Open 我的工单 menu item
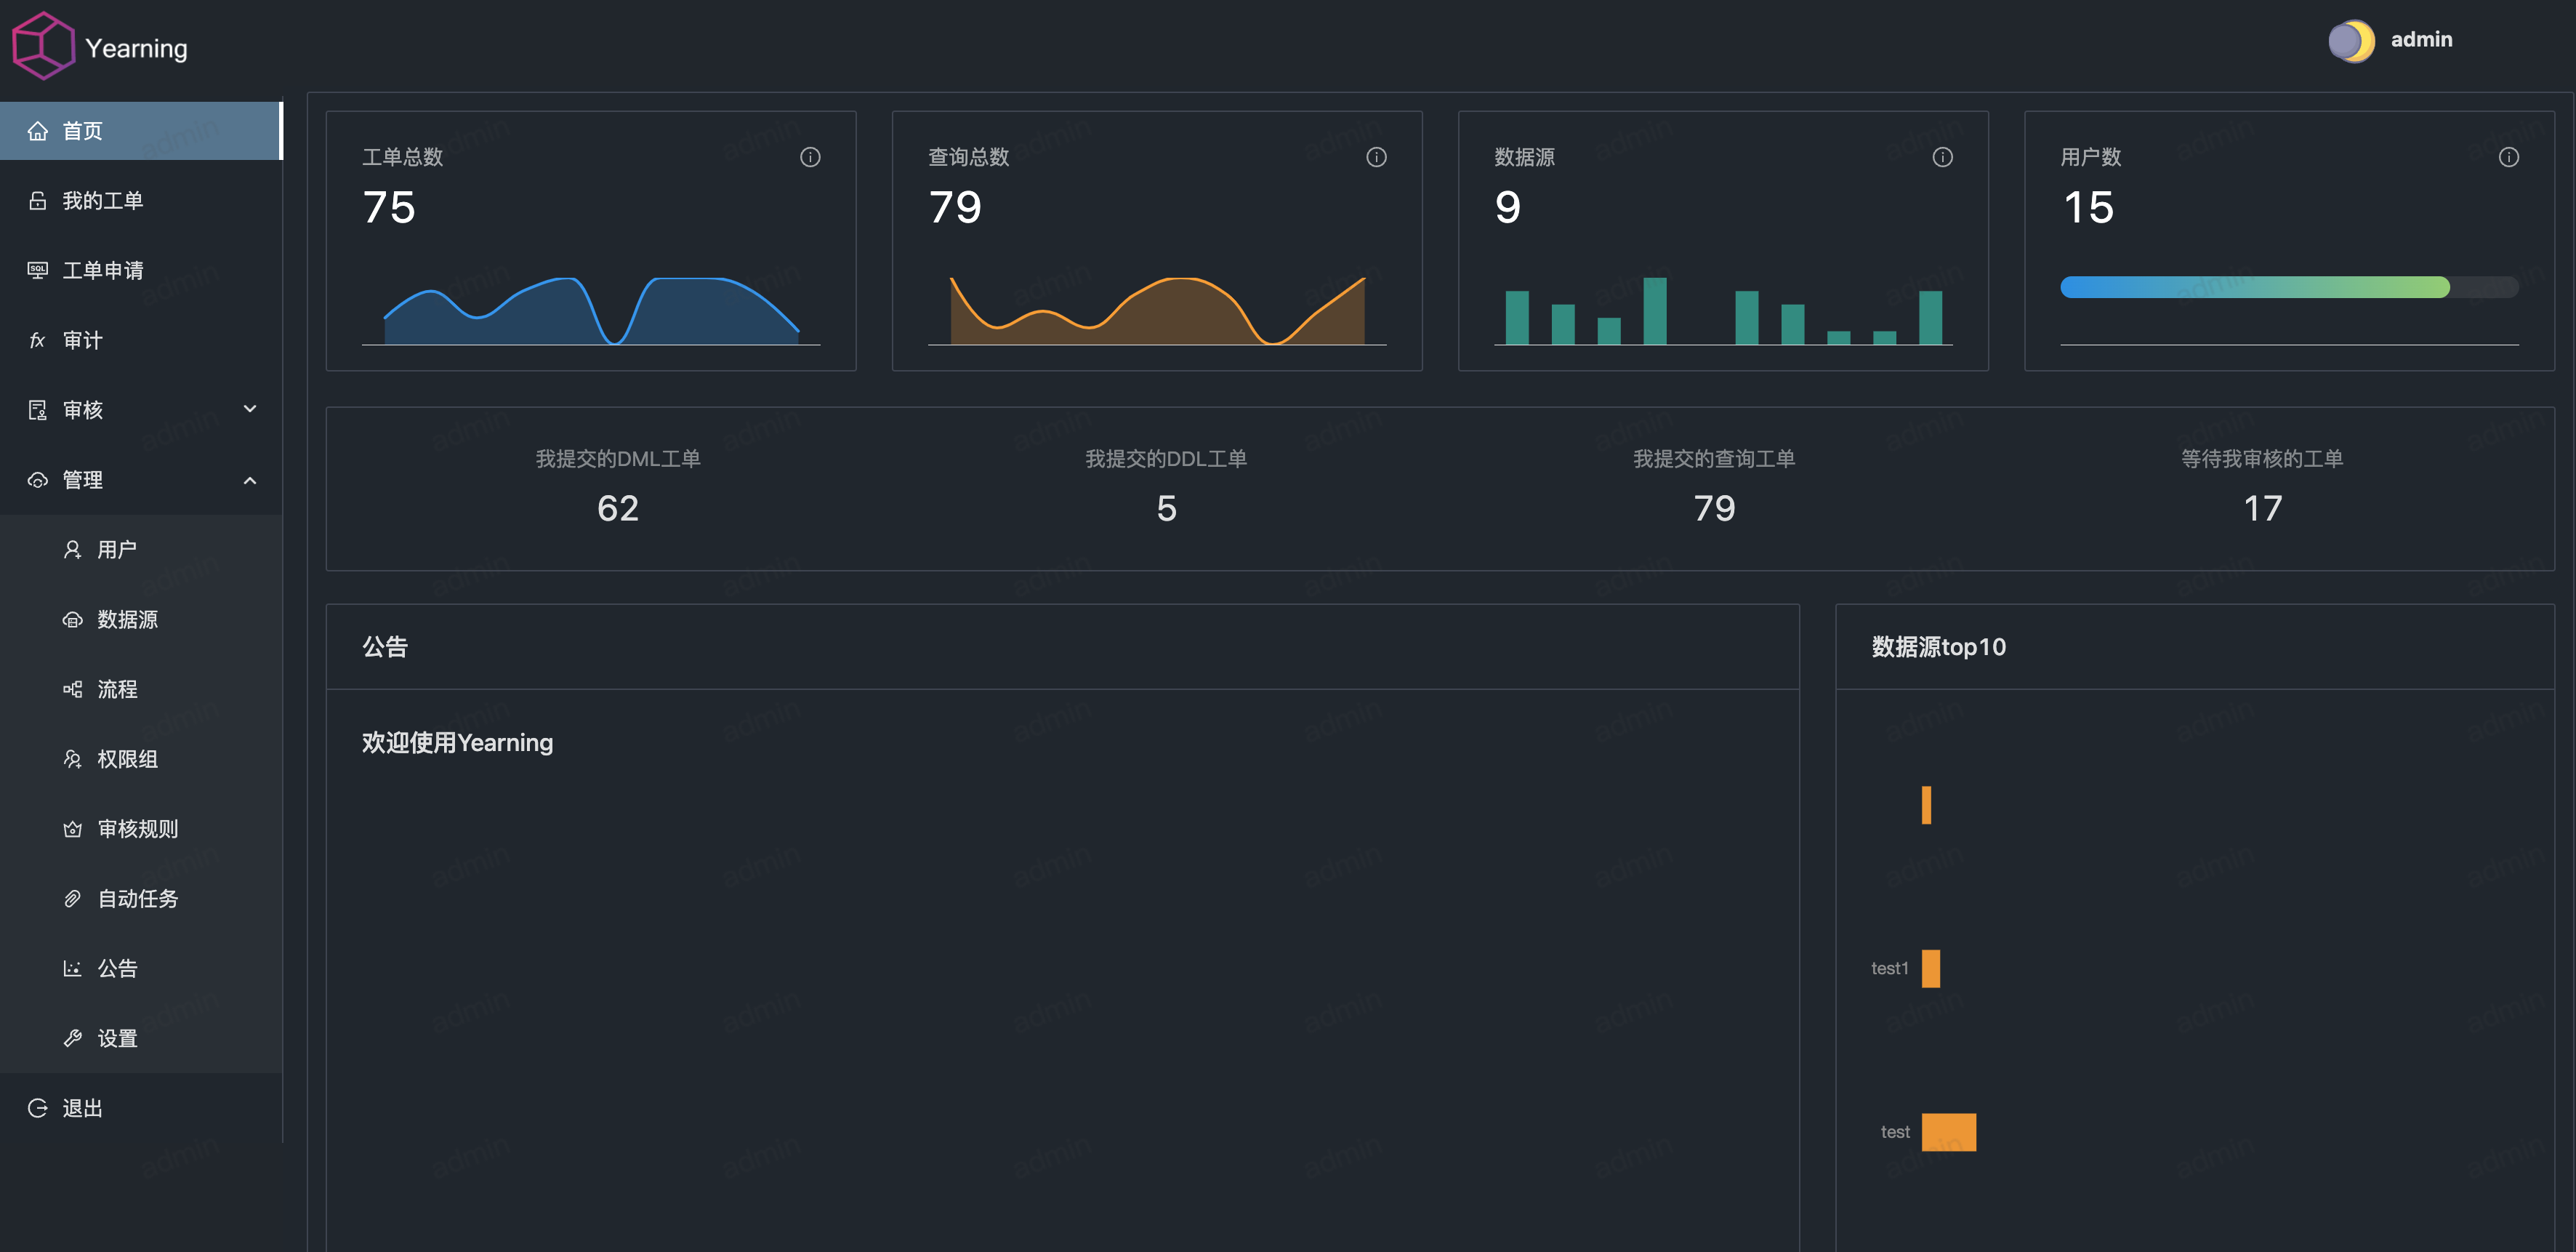Viewport: 2576px width, 1252px height. (102, 201)
